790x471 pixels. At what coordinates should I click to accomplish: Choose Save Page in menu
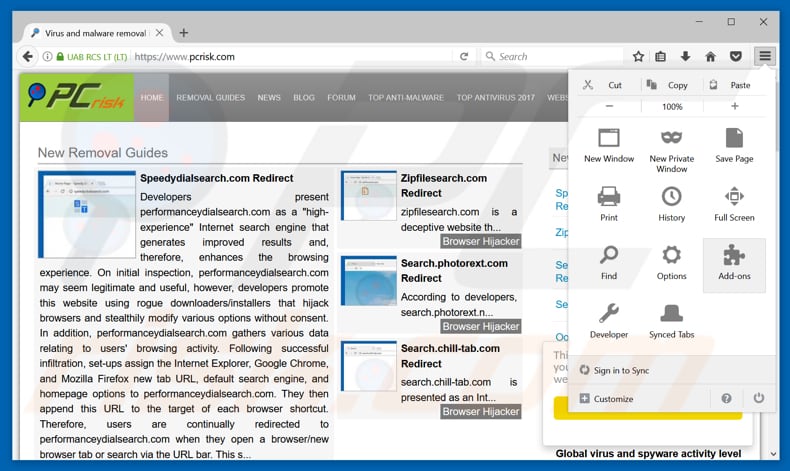point(734,146)
